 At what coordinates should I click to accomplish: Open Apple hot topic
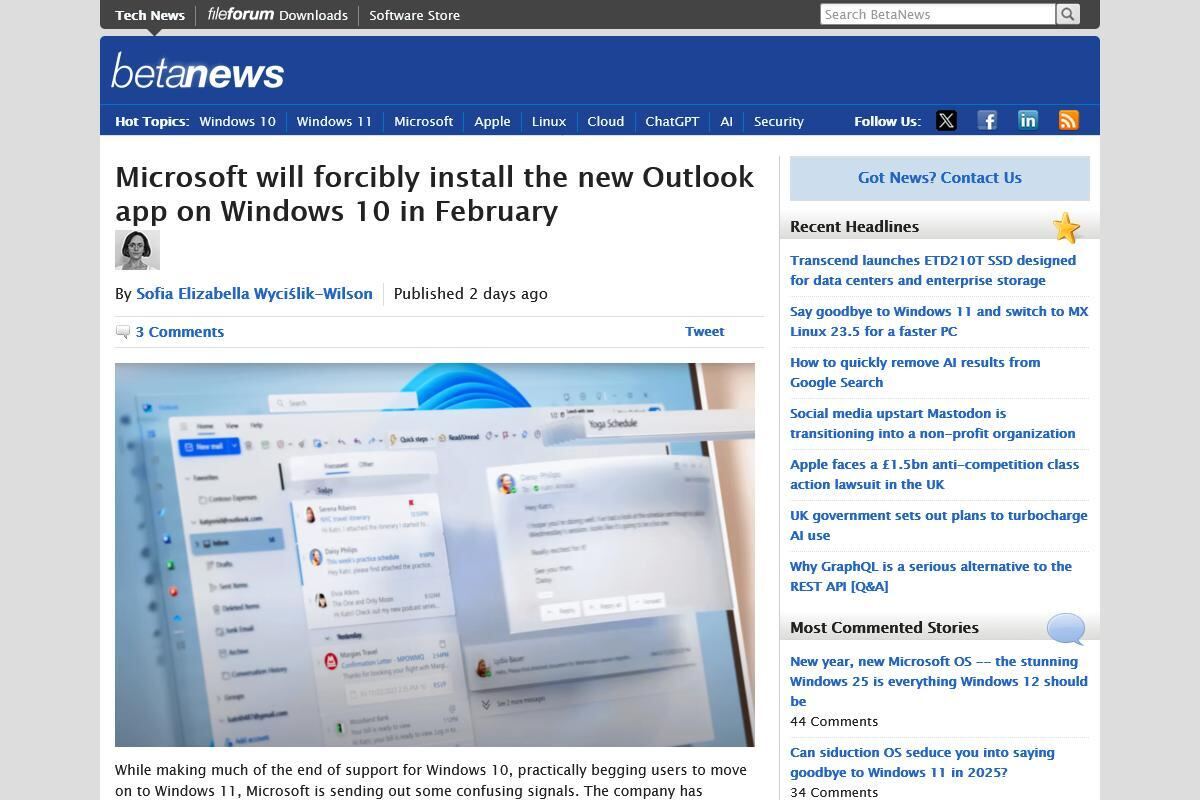pos(492,121)
